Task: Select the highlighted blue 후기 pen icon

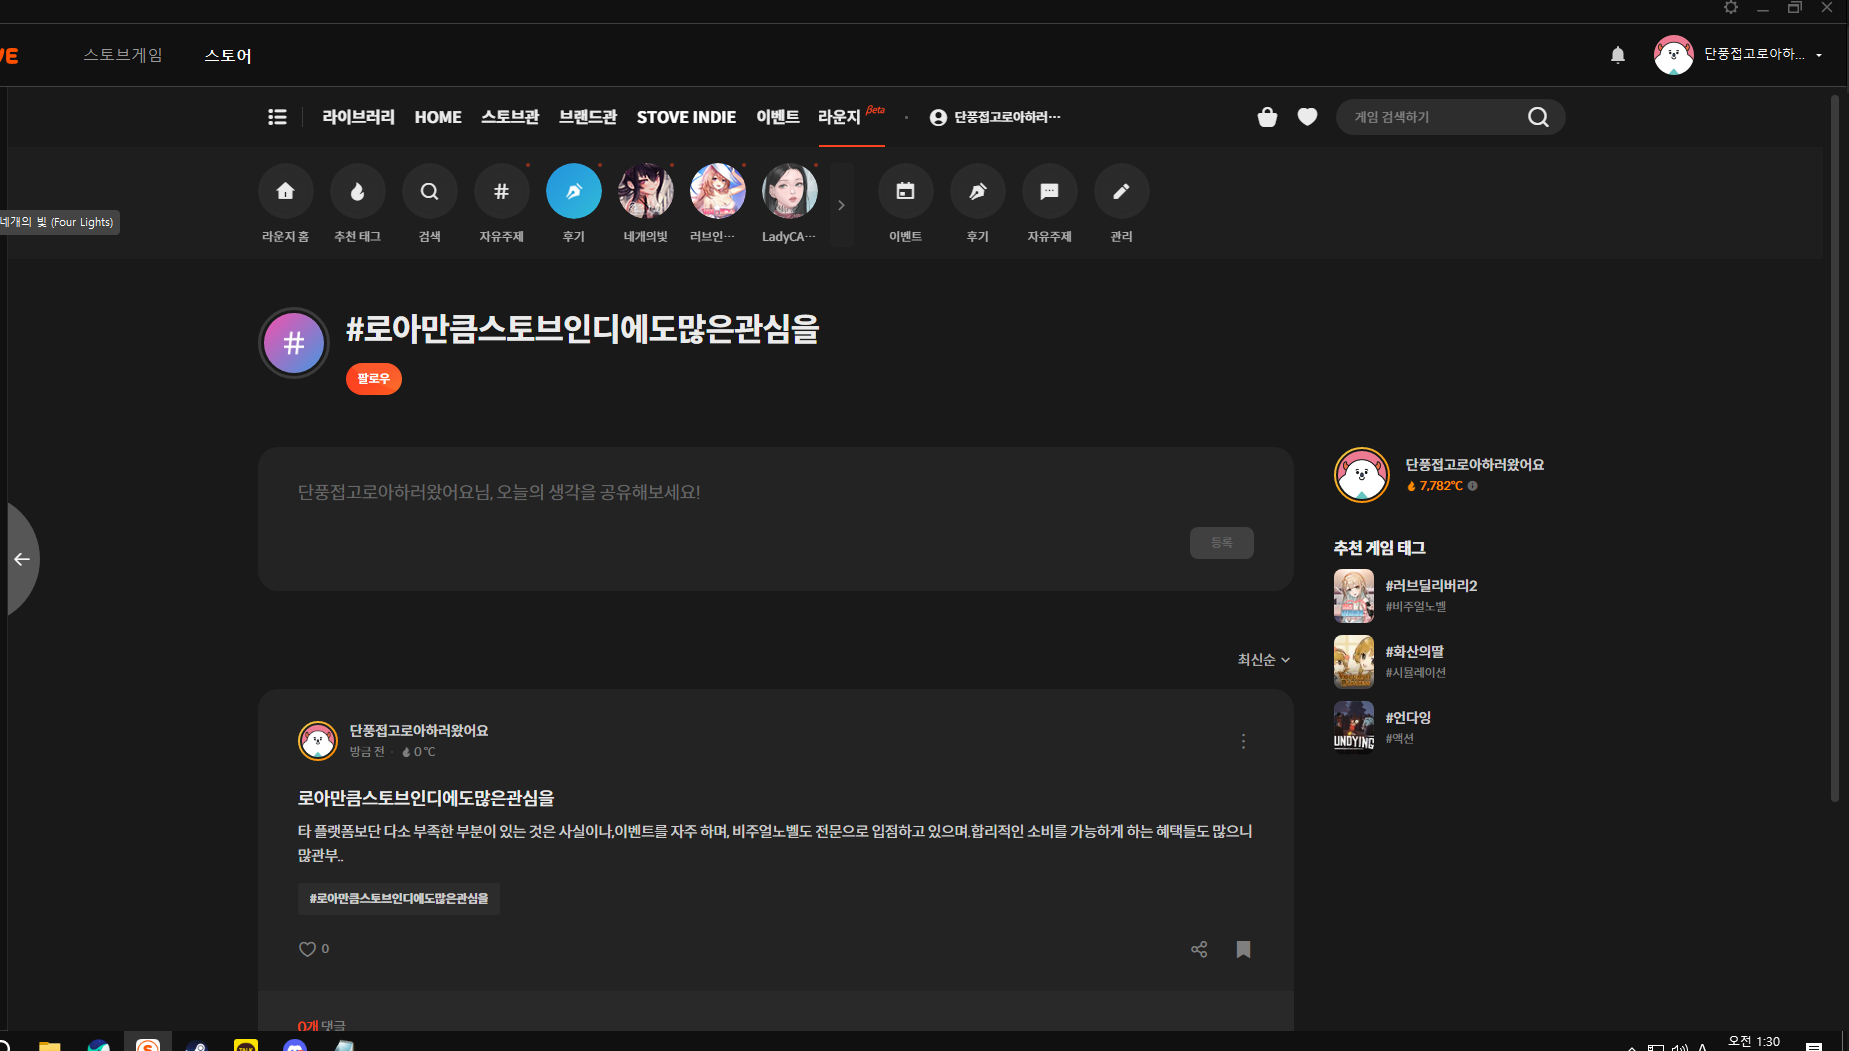Action: [x=573, y=191]
